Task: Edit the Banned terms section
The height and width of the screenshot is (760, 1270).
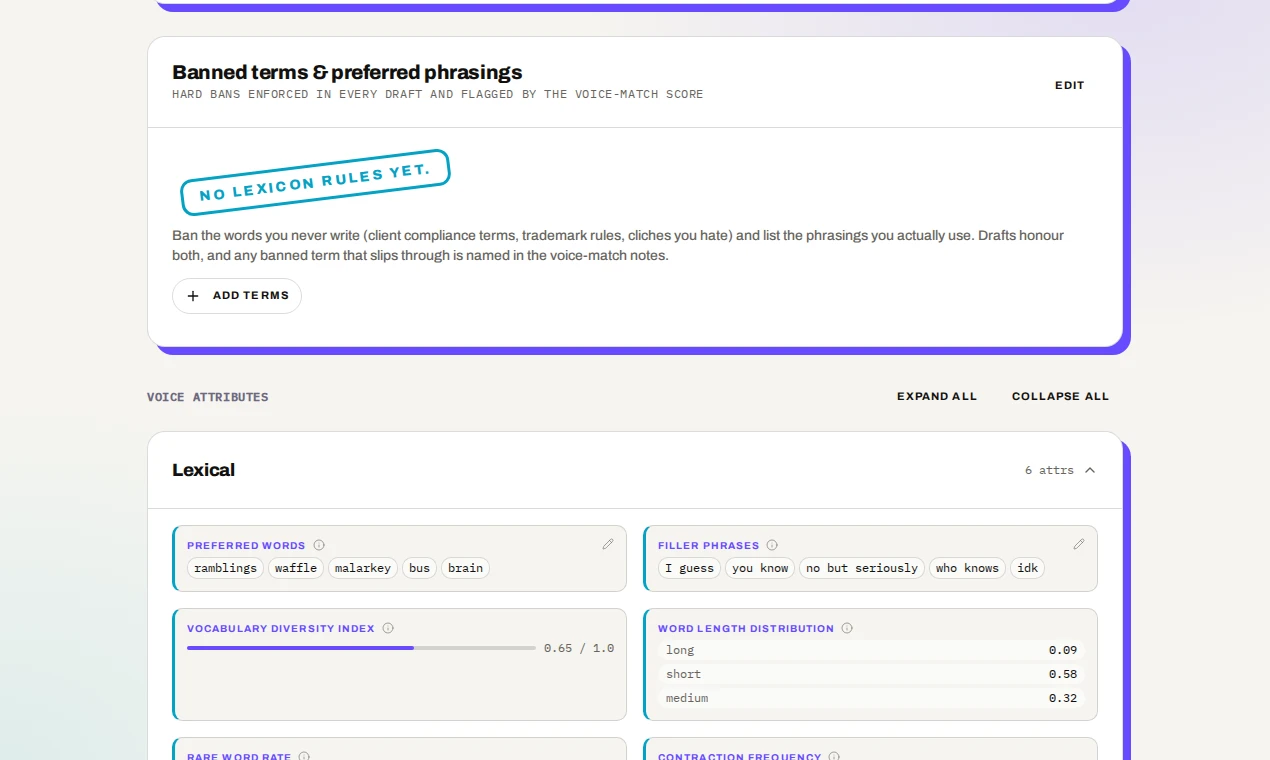Action: pos(1070,85)
